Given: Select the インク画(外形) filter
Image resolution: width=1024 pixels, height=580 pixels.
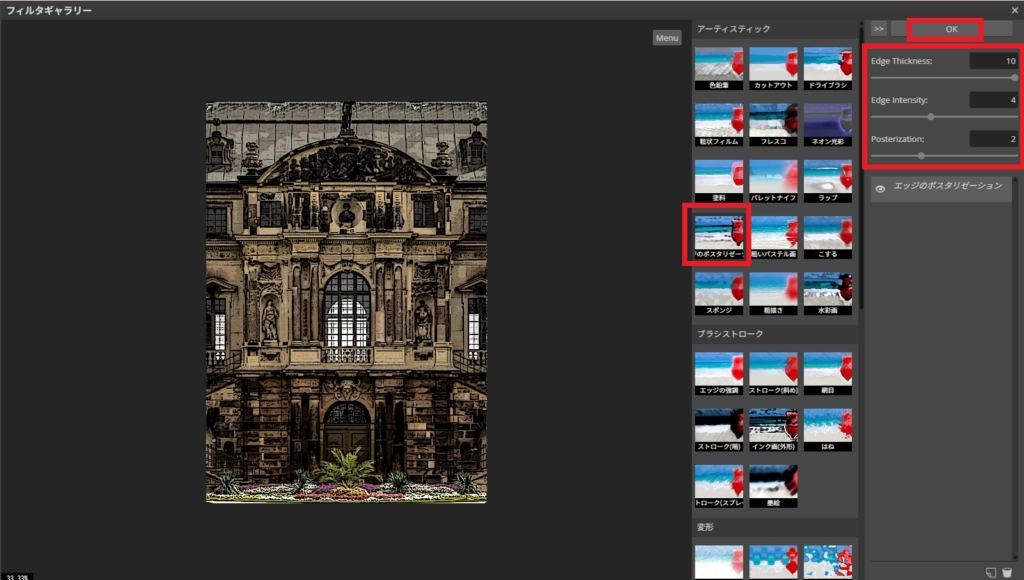Looking at the screenshot, I should (x=774, y=429).
